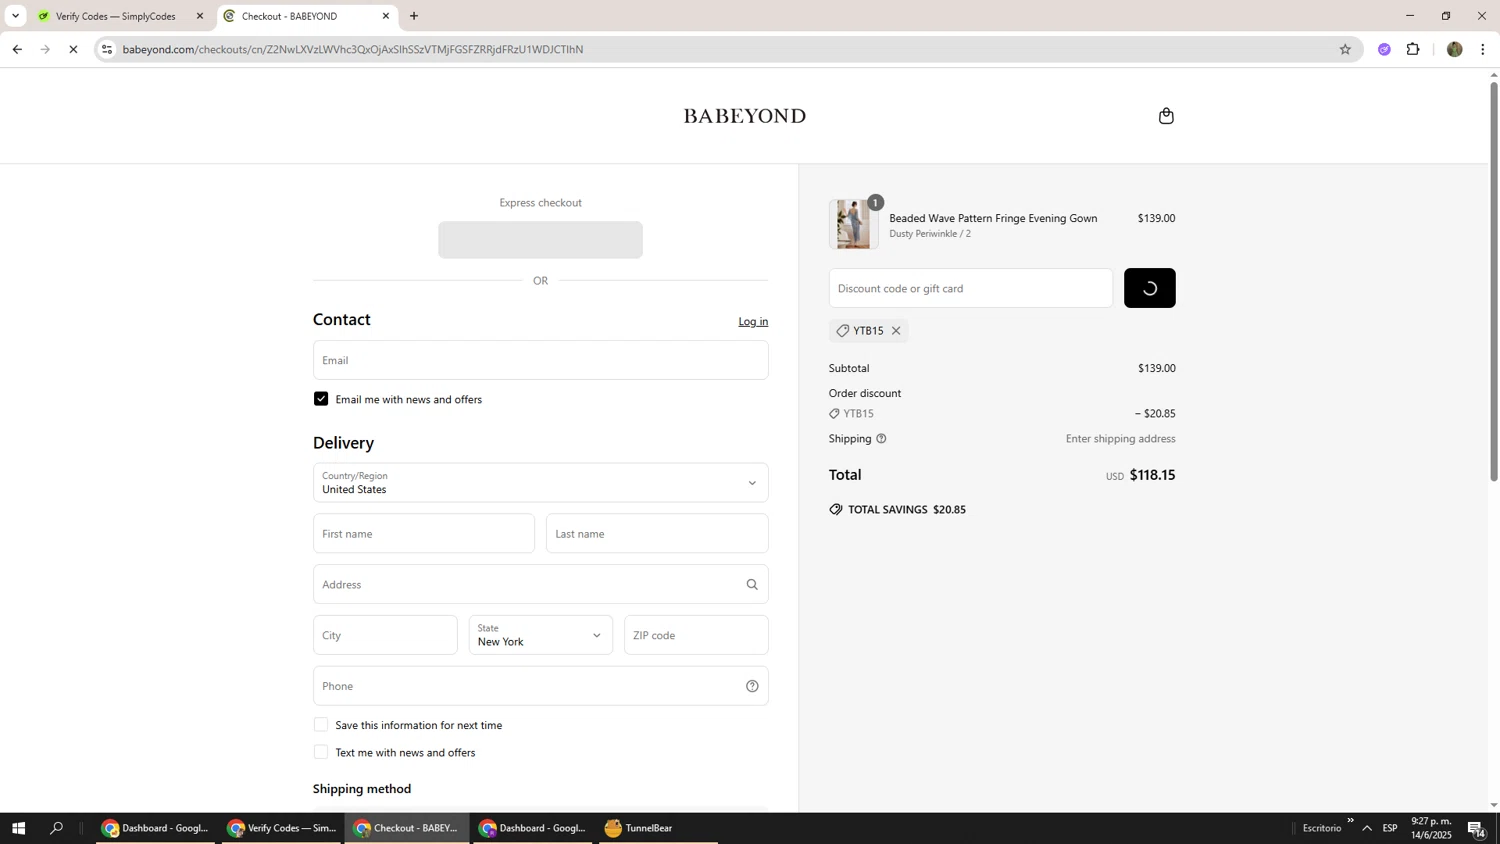Click the ZIP code field

tap(696, 635)
